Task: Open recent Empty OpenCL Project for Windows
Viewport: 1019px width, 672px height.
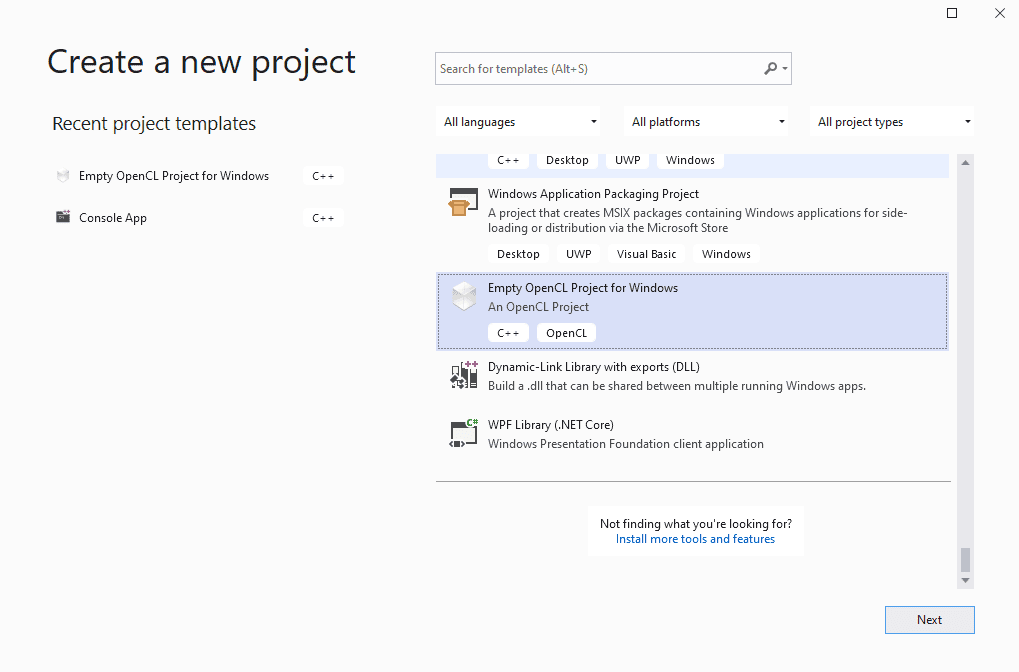Action: (x=174, y=175)
